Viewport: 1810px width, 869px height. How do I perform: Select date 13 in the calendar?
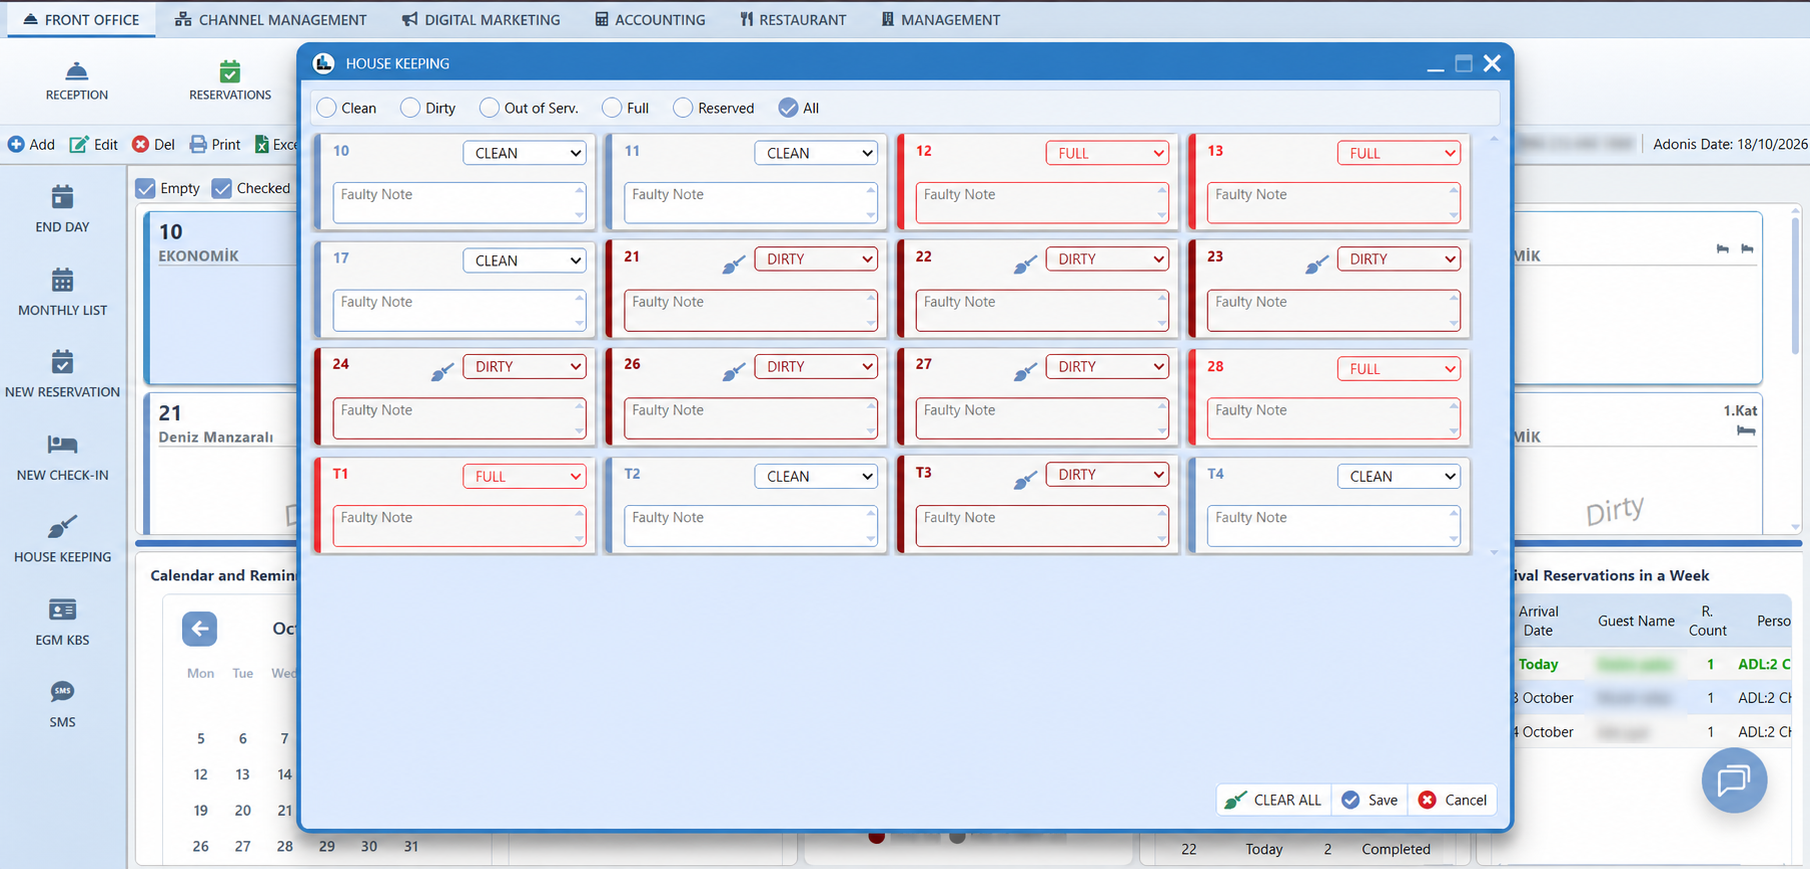[x=242, y=774]
